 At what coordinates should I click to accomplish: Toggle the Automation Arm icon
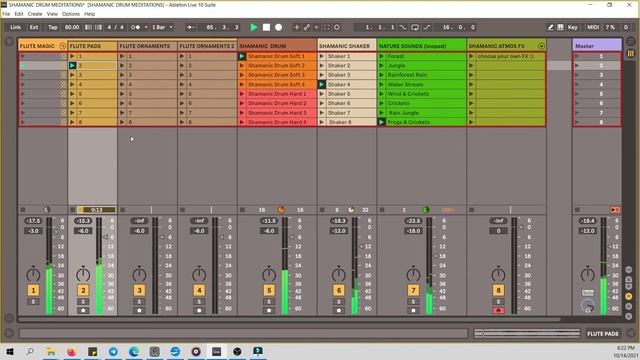tap(307, 27)
